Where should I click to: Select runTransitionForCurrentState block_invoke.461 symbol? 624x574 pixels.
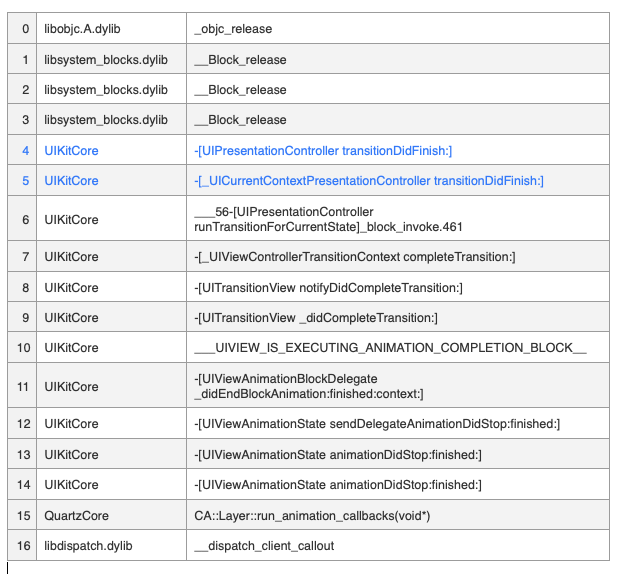[328, 219]
